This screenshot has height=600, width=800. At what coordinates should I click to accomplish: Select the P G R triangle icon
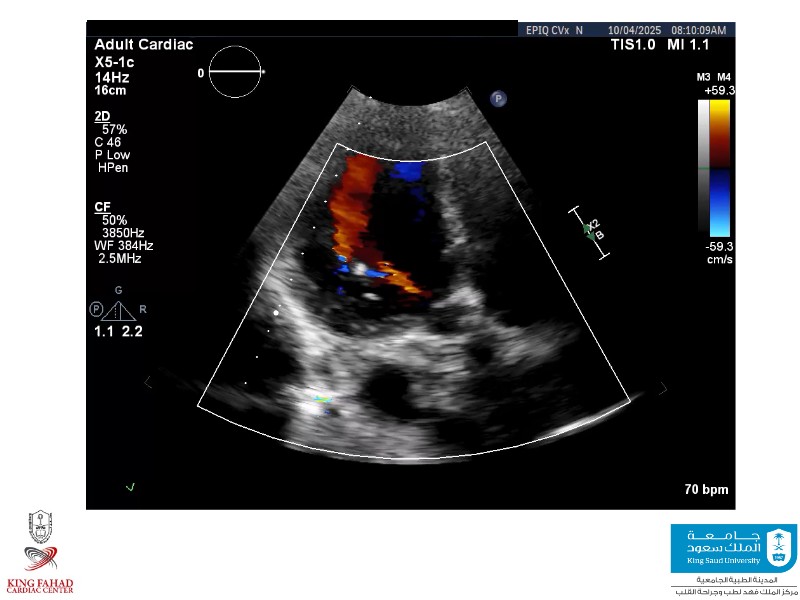119,307
